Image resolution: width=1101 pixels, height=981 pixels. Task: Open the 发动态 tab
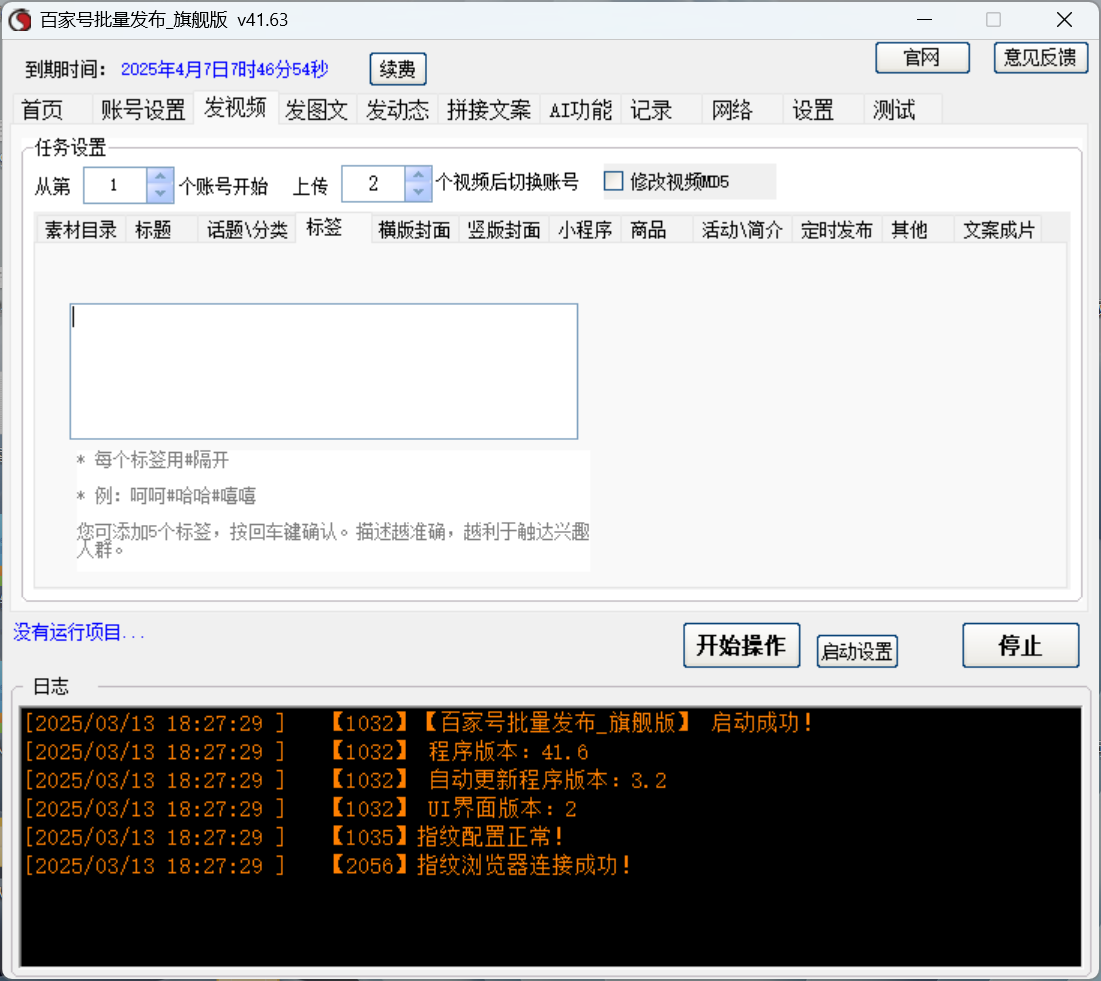click(x=397, y=110)
